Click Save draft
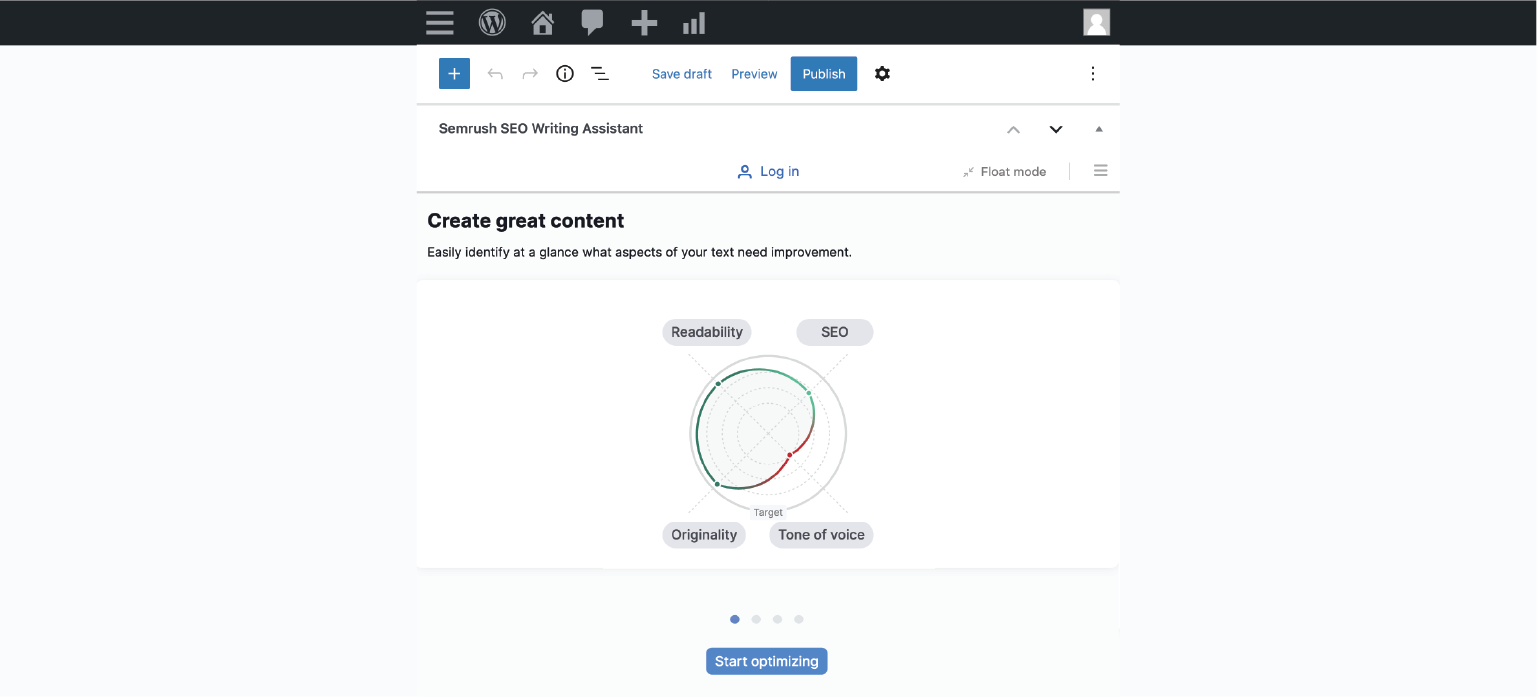Image resolution: width=1537 pixels, height=697 pixels. click(682, 74)
